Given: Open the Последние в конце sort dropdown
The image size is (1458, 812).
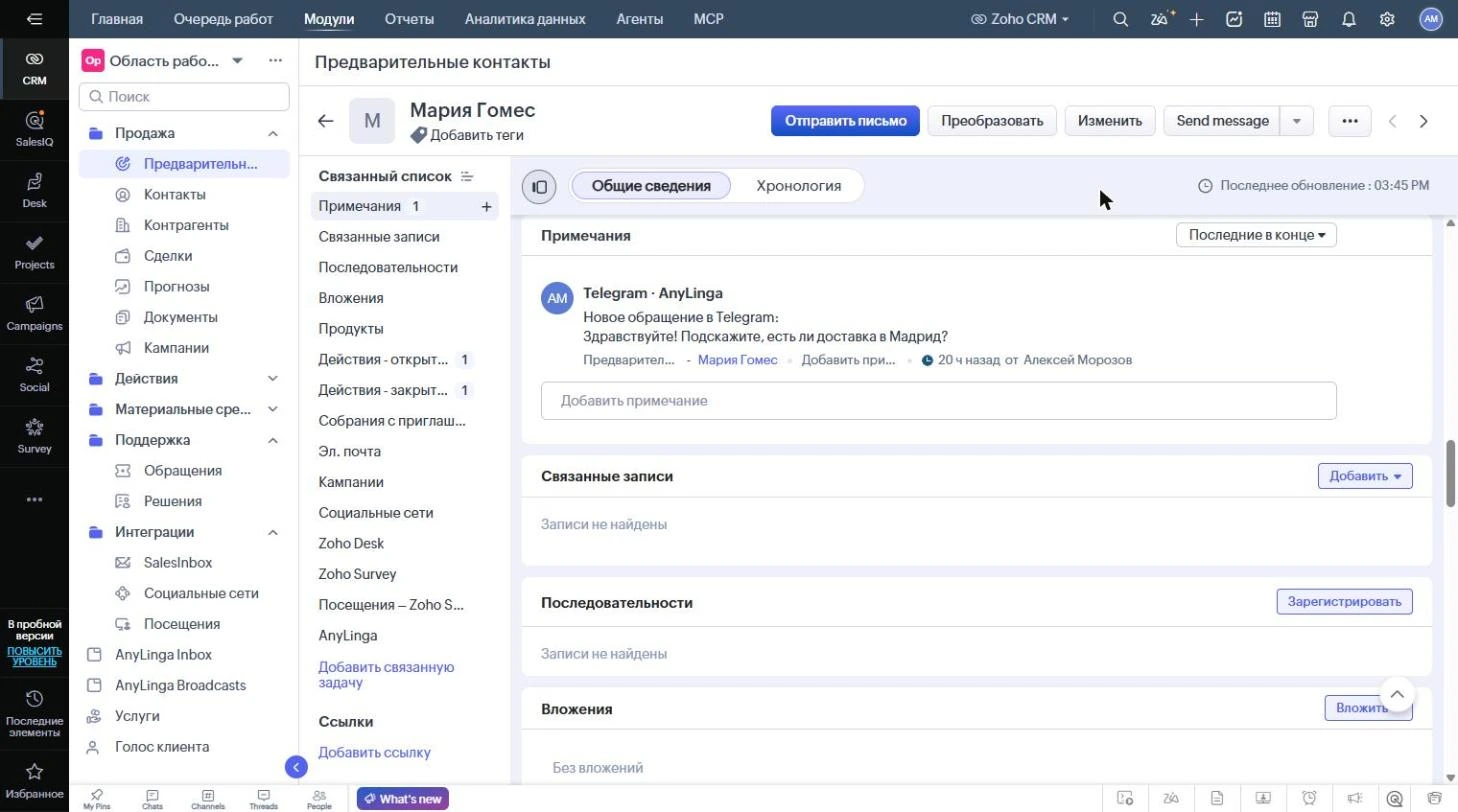Looking at the screenshot, I should point(1257,235).
